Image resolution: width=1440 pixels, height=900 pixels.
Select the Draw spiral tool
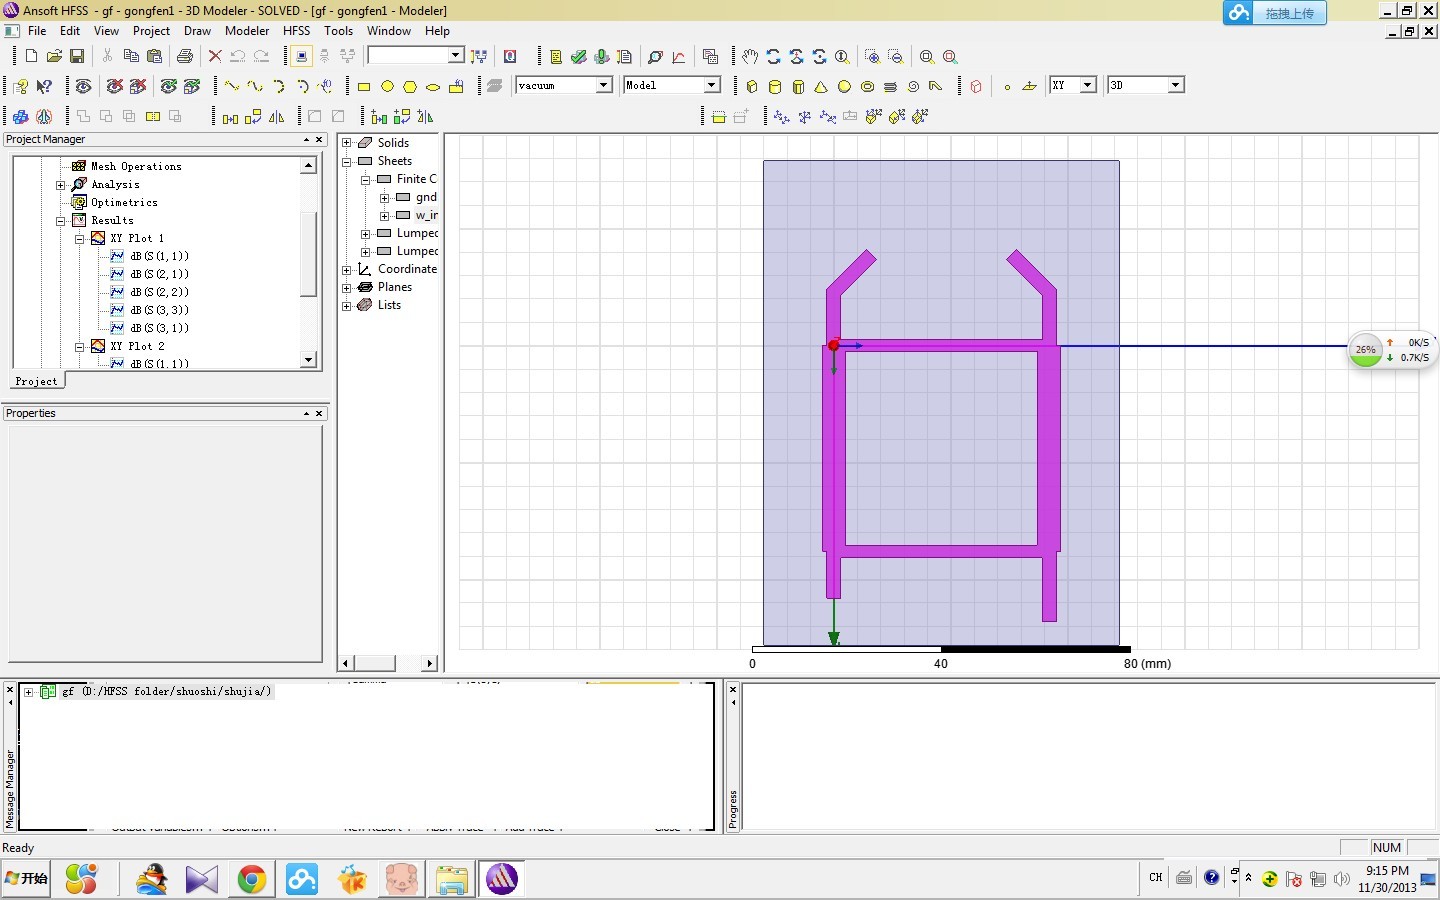click(913, 87)
